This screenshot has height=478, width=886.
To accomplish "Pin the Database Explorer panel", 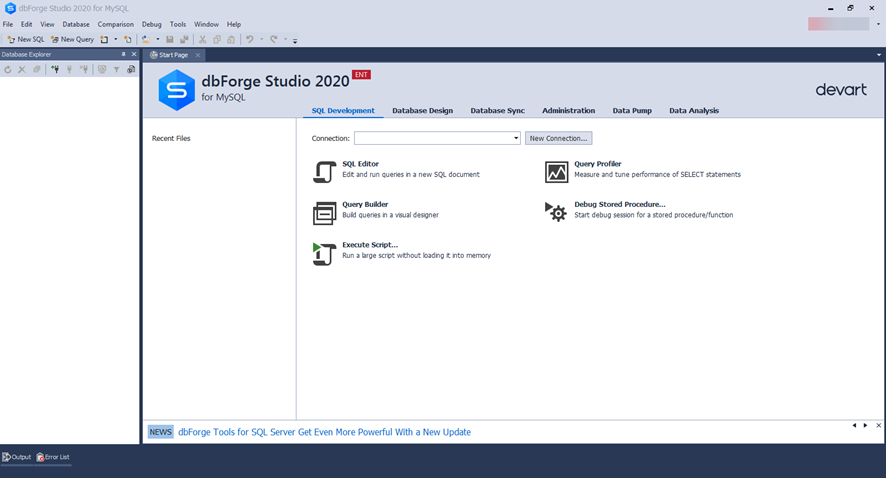I will click(x=124, y=54).
